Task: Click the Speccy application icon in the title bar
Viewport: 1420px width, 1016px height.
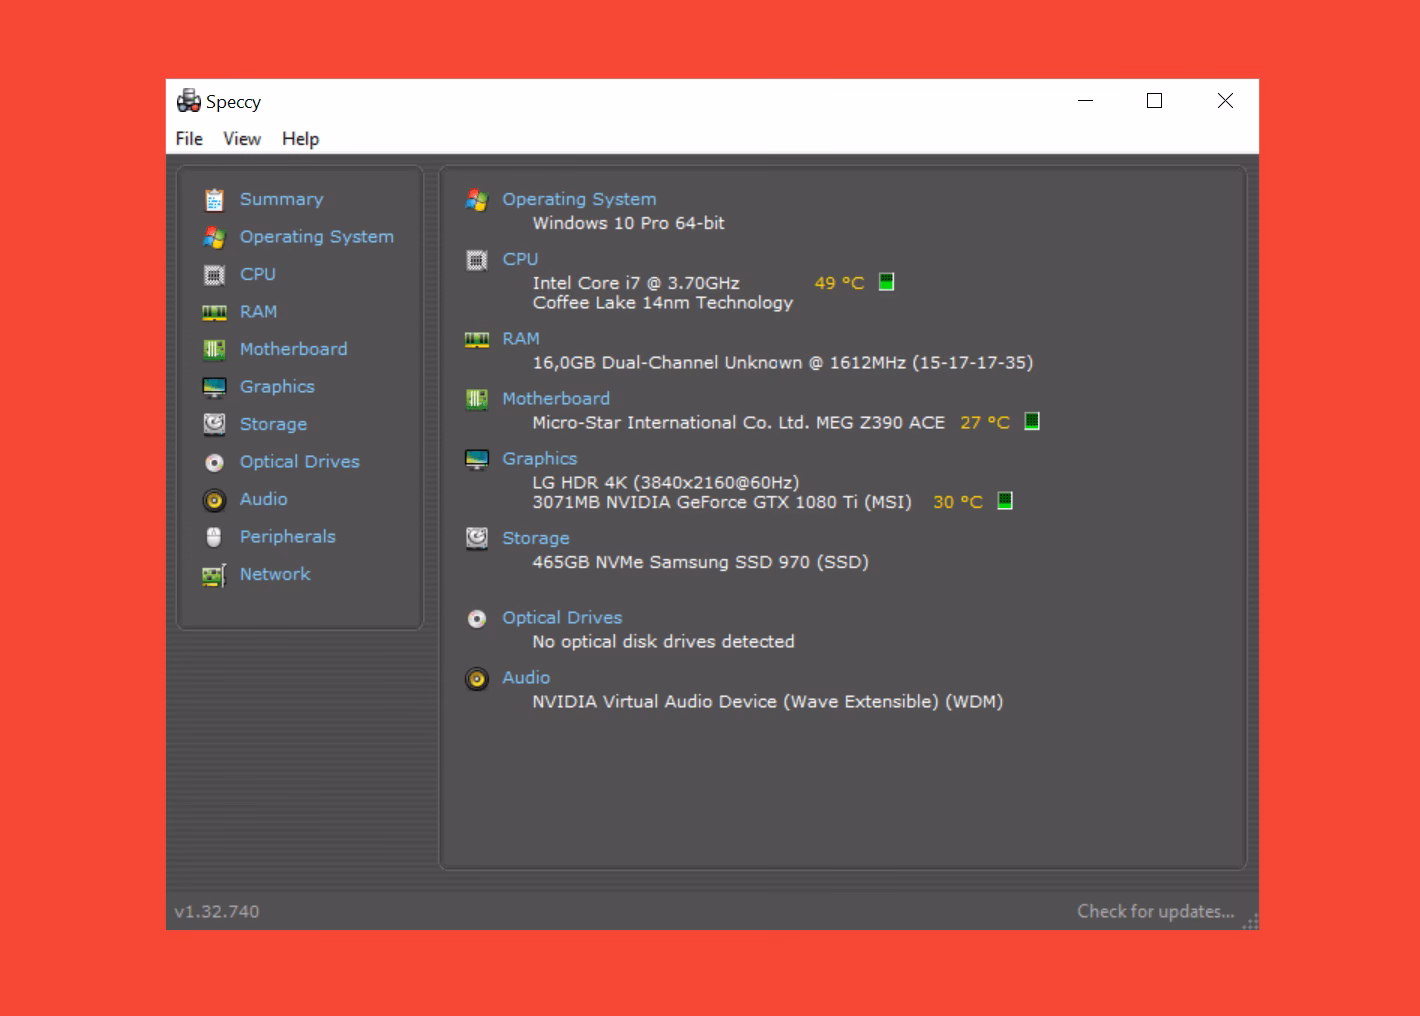Action: (189, 101)
